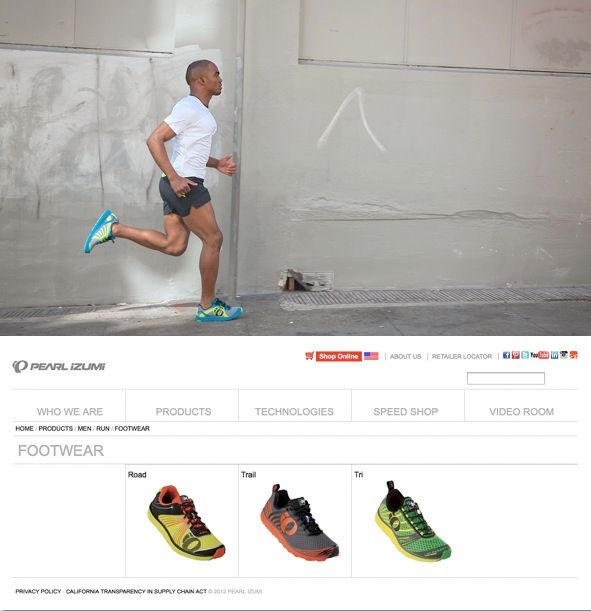Open the LinkedIn social icon

(x=554, y=355)
